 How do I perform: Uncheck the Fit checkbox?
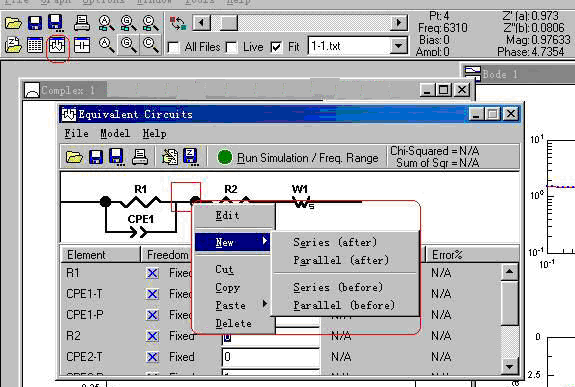click(276, 47)
